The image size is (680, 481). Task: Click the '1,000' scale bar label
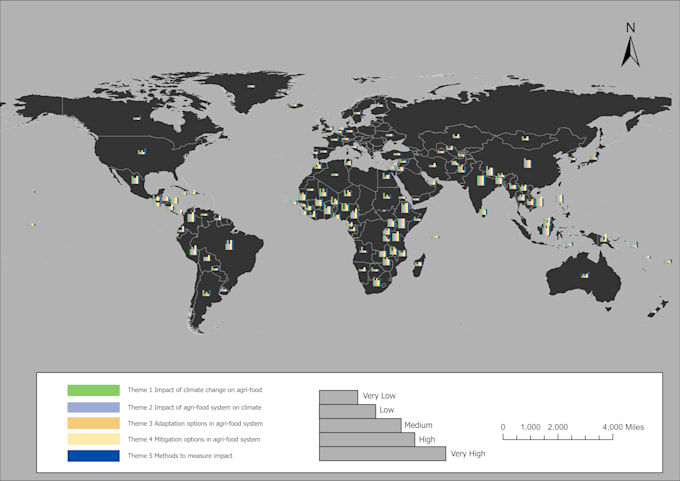pos(530,427)
